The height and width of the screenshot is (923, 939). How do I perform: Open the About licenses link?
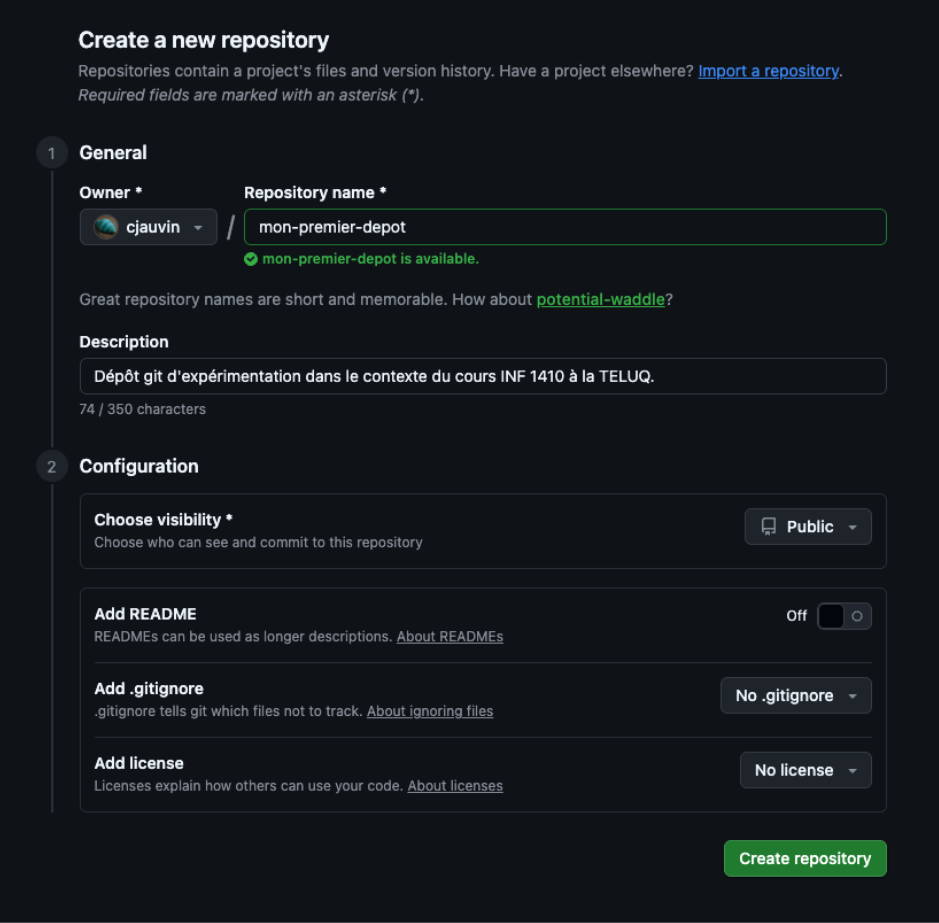pyautogui.click(x=455, y=786)
